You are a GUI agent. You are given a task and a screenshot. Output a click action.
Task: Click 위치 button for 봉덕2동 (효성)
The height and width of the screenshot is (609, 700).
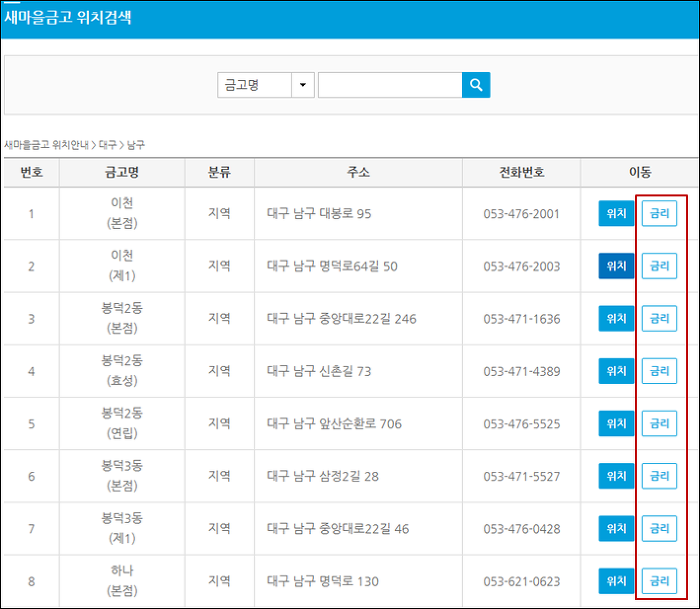click(616, 371)
